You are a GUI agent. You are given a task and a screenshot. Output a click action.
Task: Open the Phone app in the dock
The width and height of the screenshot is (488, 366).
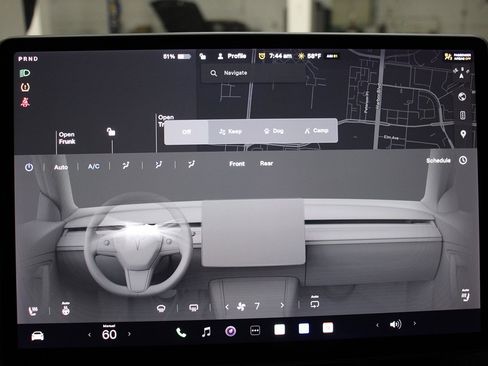[181, 332]
